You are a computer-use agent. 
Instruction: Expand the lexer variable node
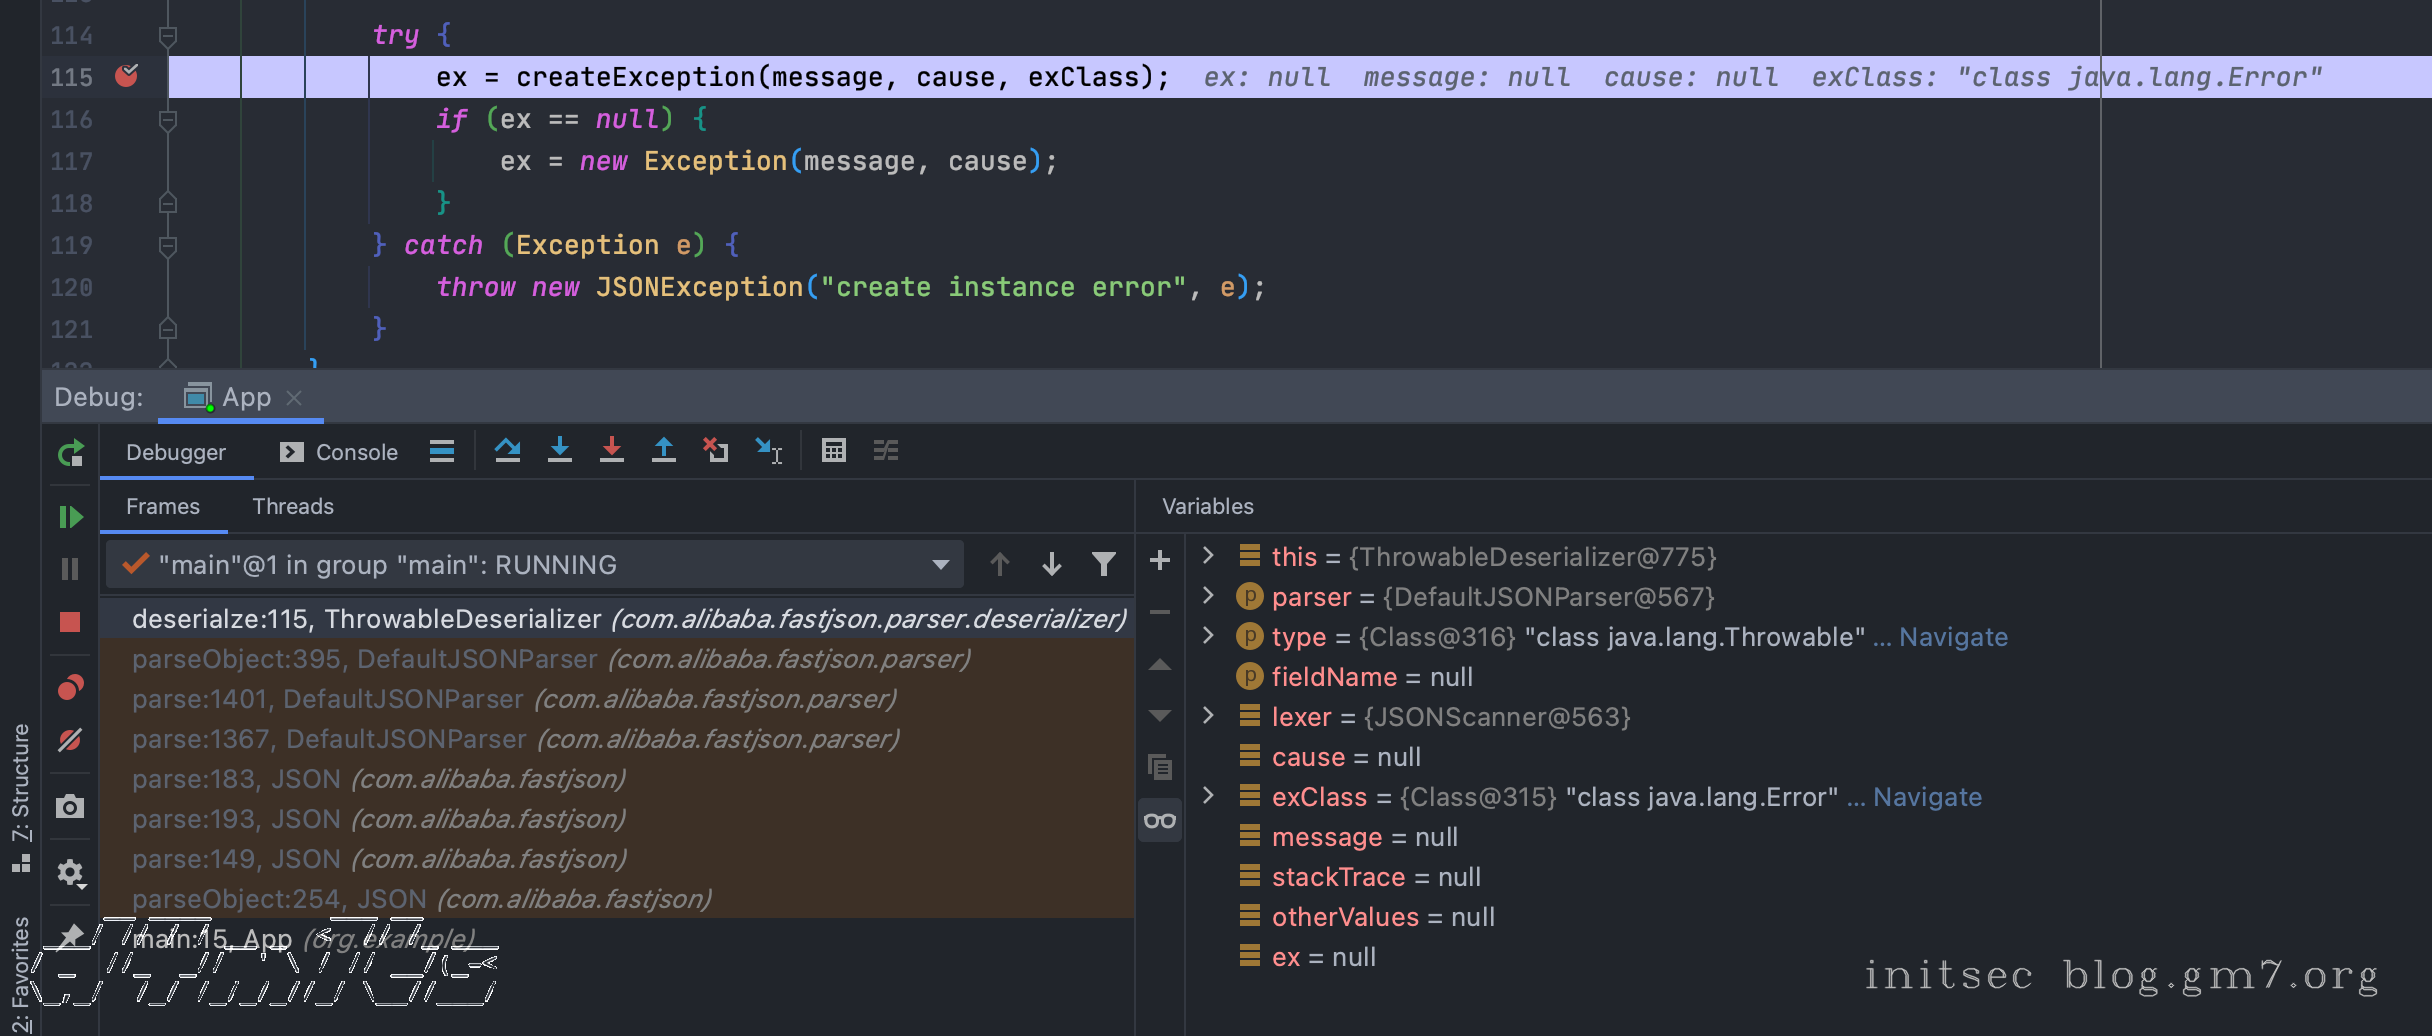(x=1208, y=716)
